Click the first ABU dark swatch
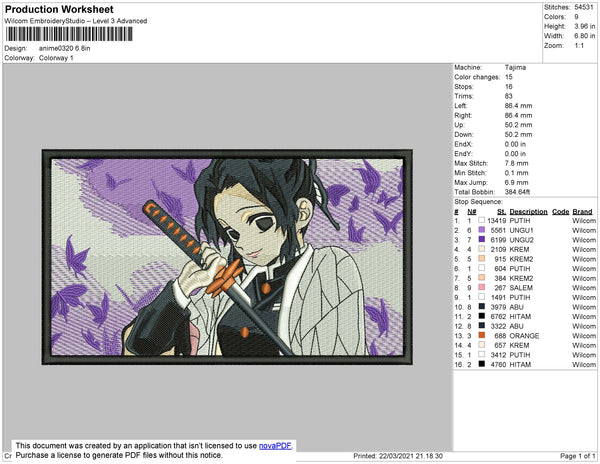The height and width of the screenshot is (464, 600). (481, 307)
